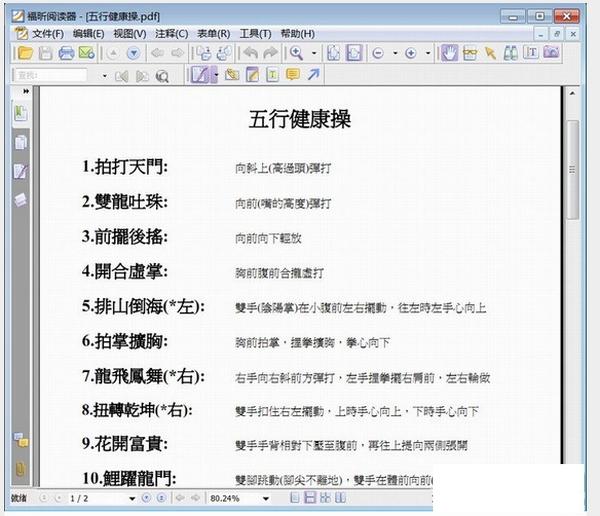Screen dimensions: 600x516
Task: Zoom in with the plus button
Action: point(411,53)
